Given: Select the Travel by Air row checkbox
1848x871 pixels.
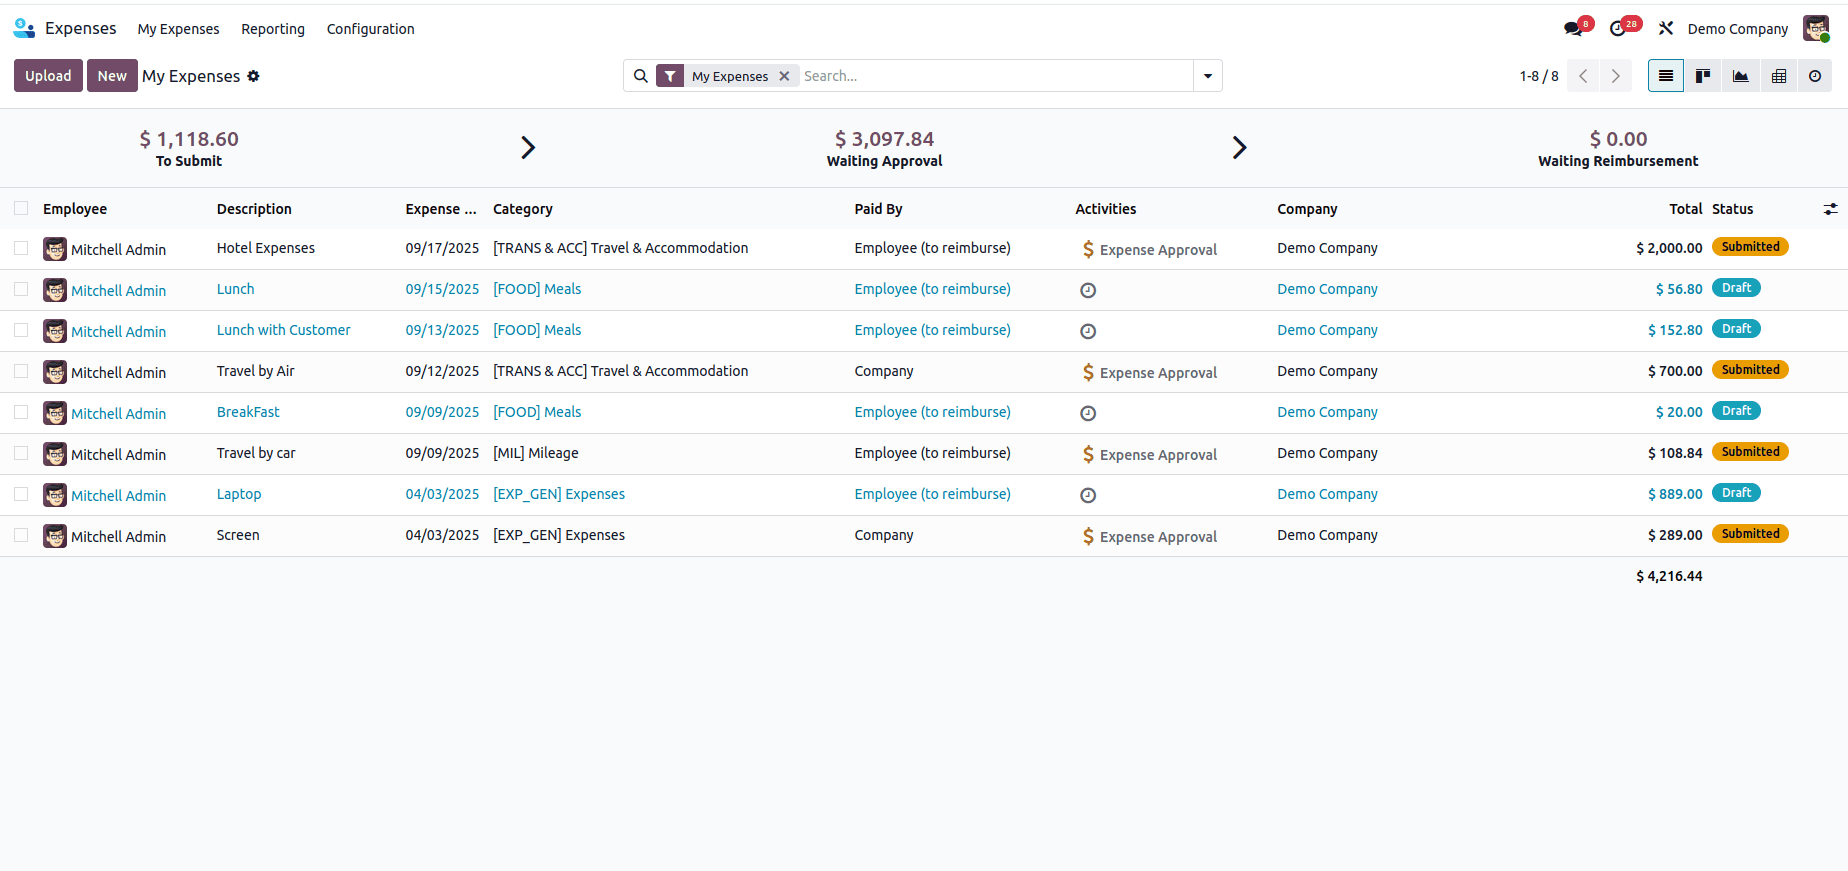Looking at the screenshot, I should [21, 370].
